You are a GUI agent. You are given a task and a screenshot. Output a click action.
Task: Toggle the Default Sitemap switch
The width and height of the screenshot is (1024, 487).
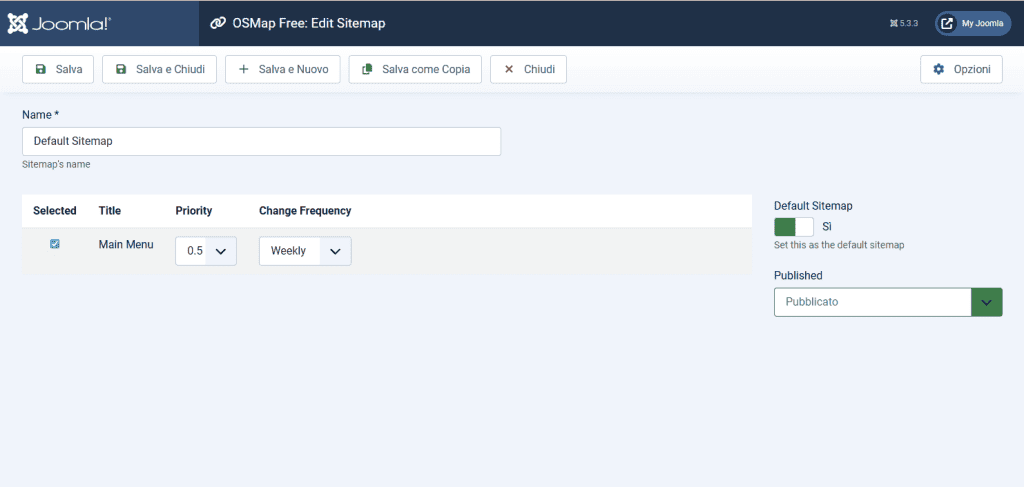pyautogui.click(x=793, y=227)
